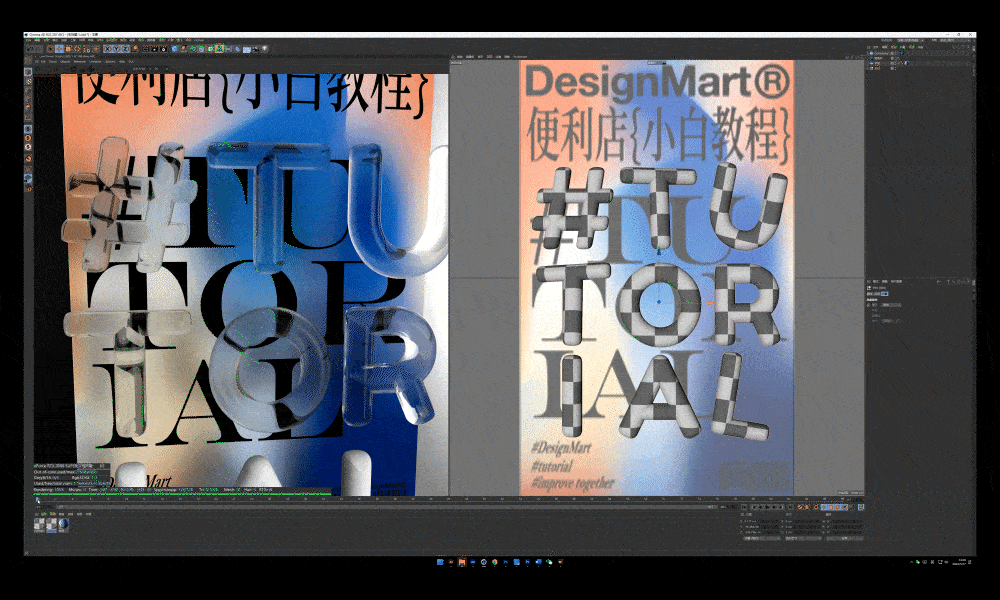Select the second highlighted material thumbnail
The image size is (1000, 600).
52,525
